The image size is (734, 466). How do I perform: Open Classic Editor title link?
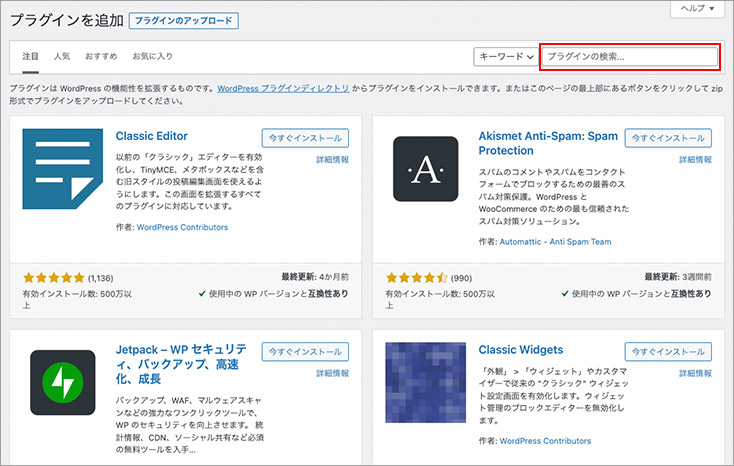tap(152, 136)
